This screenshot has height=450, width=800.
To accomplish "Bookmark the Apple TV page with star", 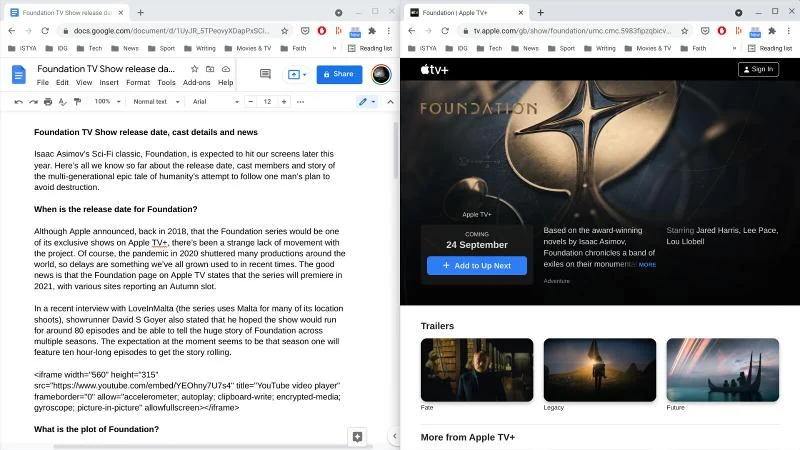I will tap(684, 31).
